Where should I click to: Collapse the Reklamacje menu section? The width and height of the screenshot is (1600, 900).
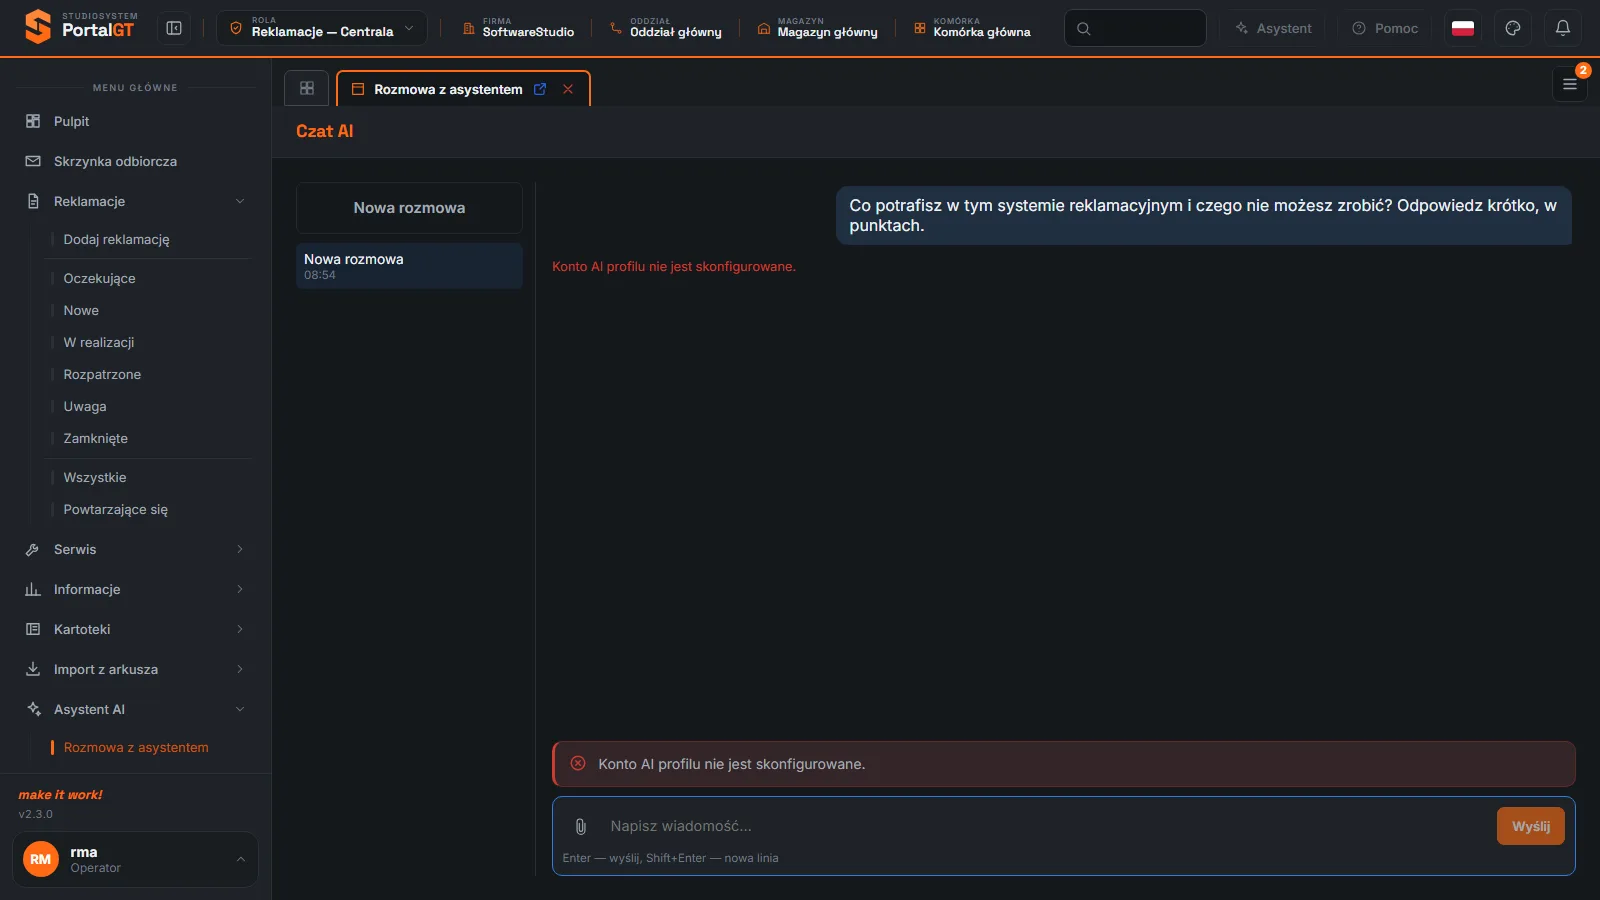(135, 201)
